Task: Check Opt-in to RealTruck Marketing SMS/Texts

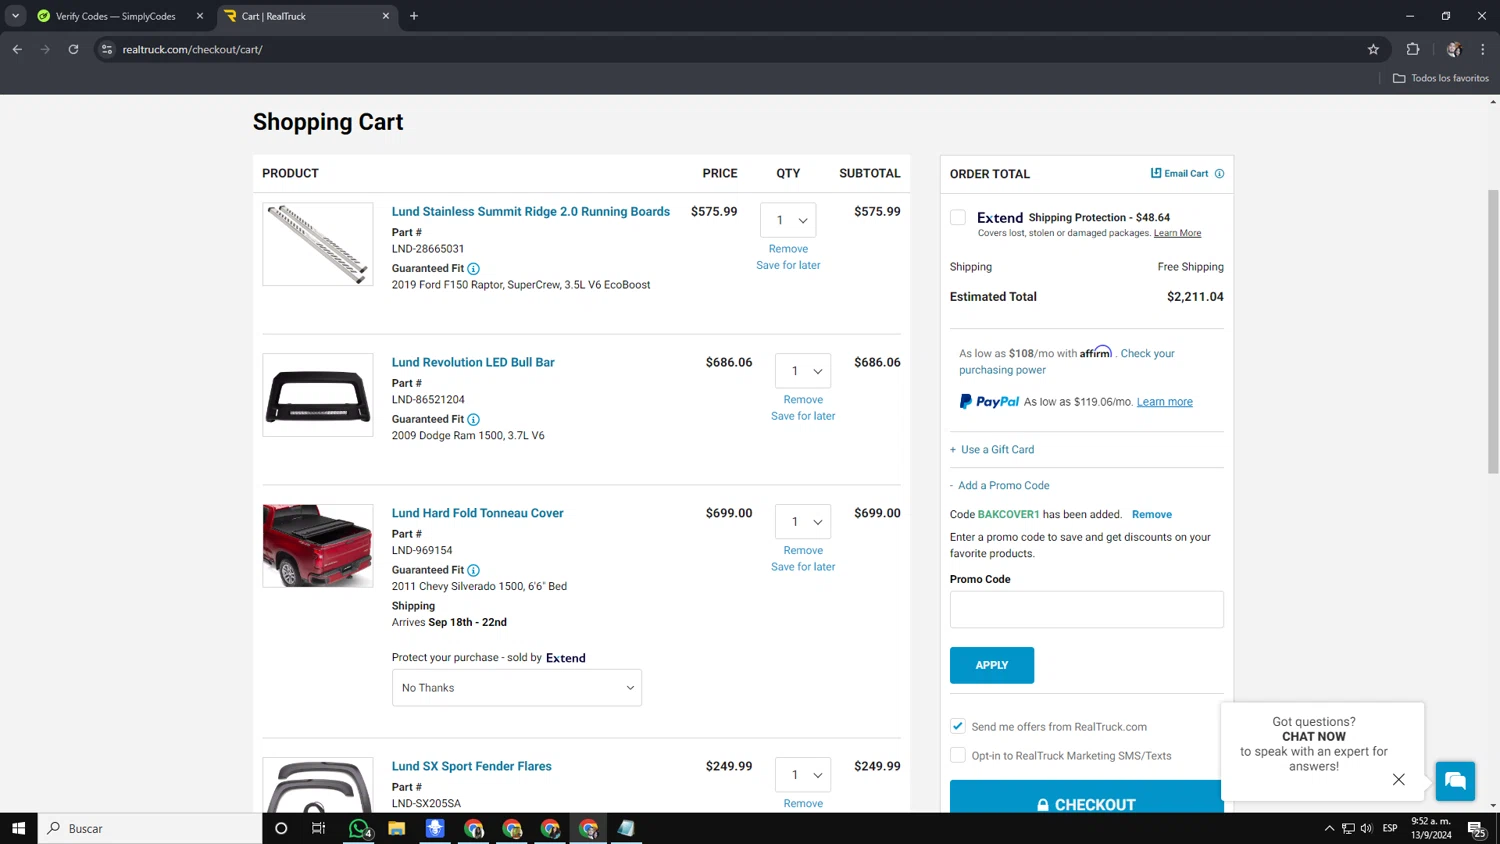Action: coord(958,756)
